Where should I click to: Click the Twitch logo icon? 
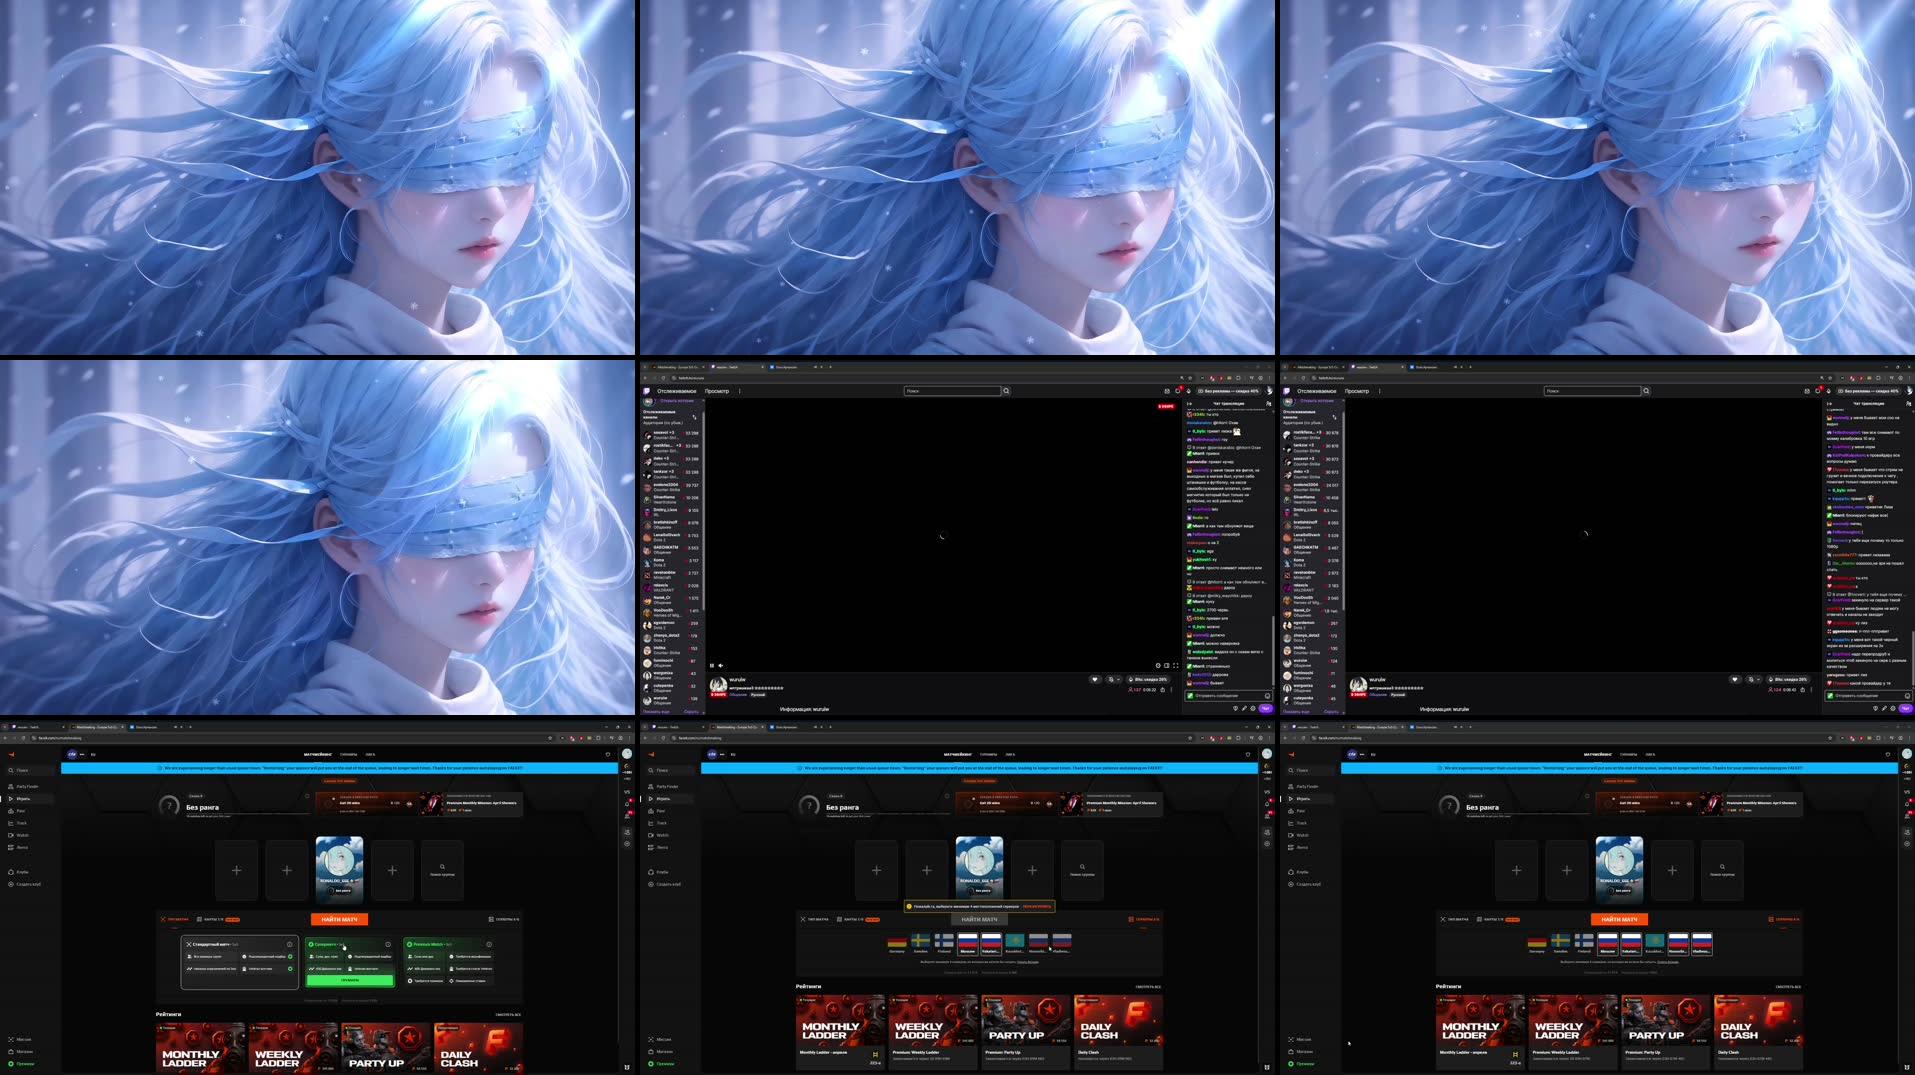click(648, 391)
